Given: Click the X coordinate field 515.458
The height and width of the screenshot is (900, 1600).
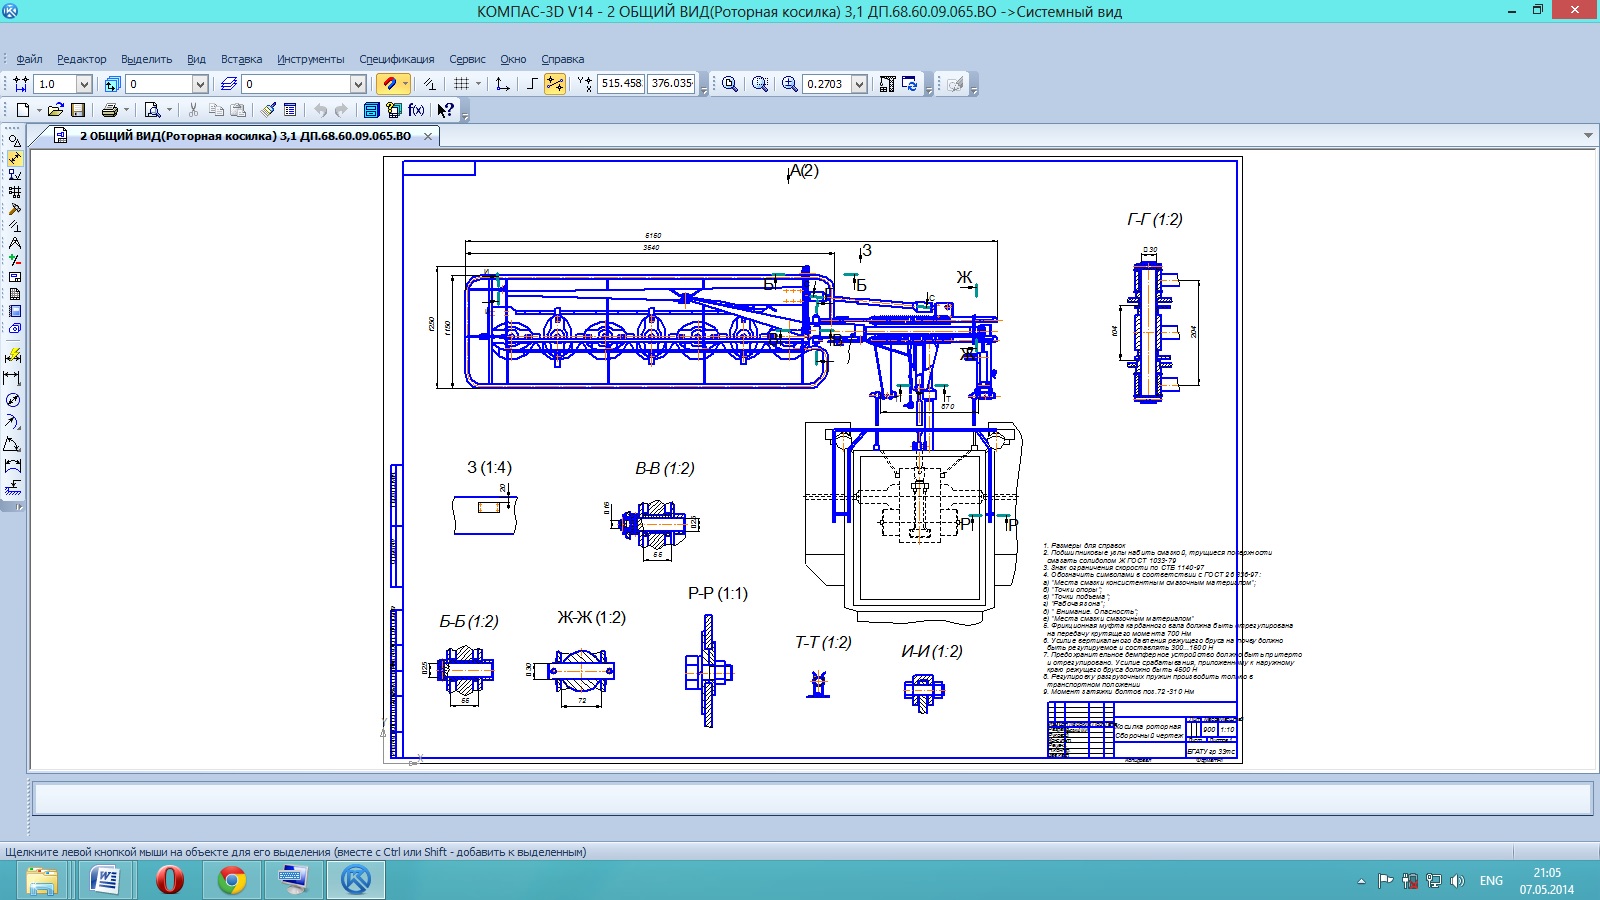Looking at the screenshot, I should (621, 84).
